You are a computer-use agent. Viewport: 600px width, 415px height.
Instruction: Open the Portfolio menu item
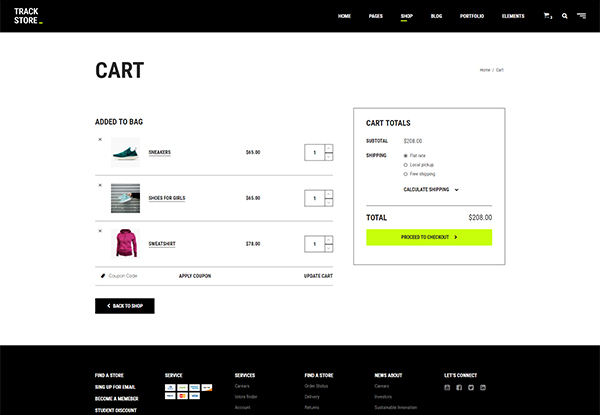[471, 16]
